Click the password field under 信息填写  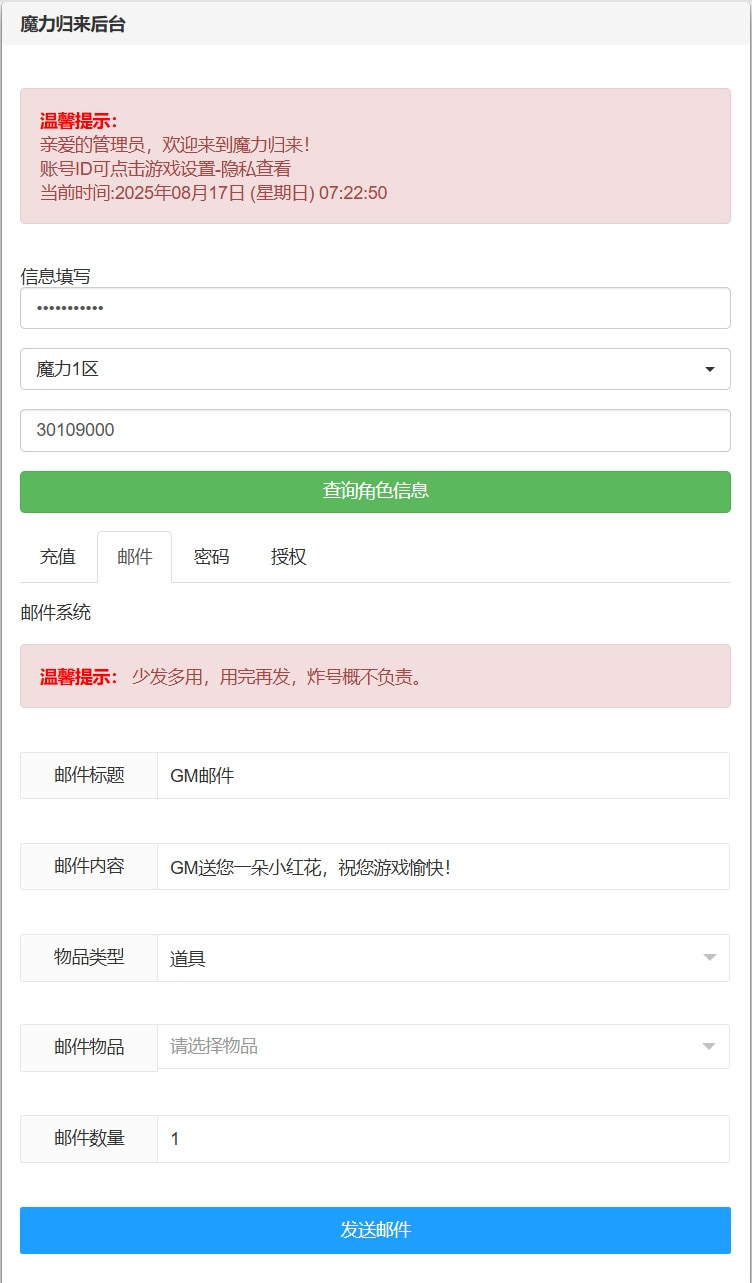coord(375,308)
